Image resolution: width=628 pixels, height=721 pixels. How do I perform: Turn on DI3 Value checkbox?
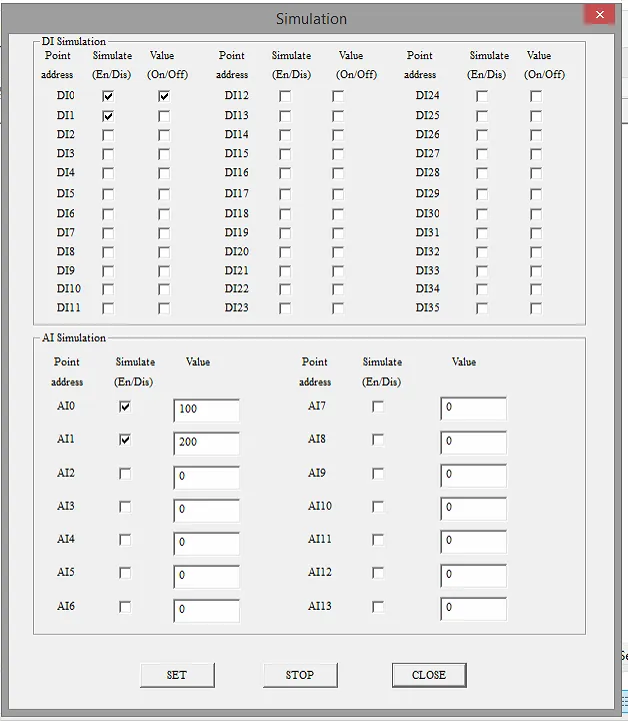[x=164, y=154]
